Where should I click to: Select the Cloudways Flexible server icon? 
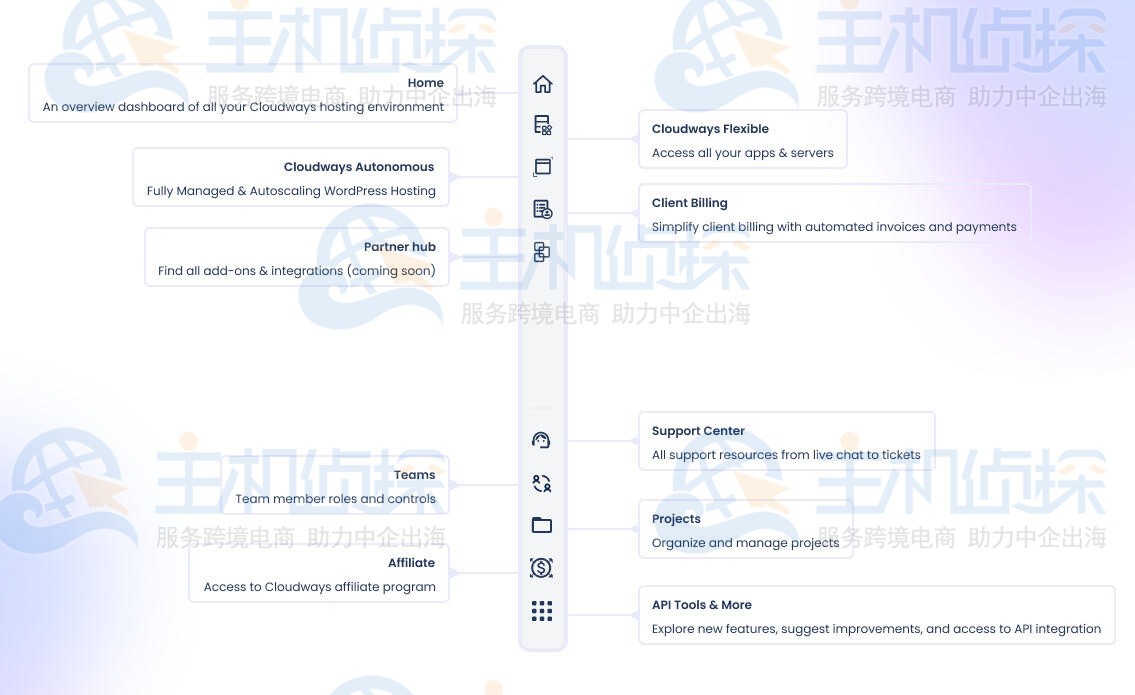click(x=542, y=125)
